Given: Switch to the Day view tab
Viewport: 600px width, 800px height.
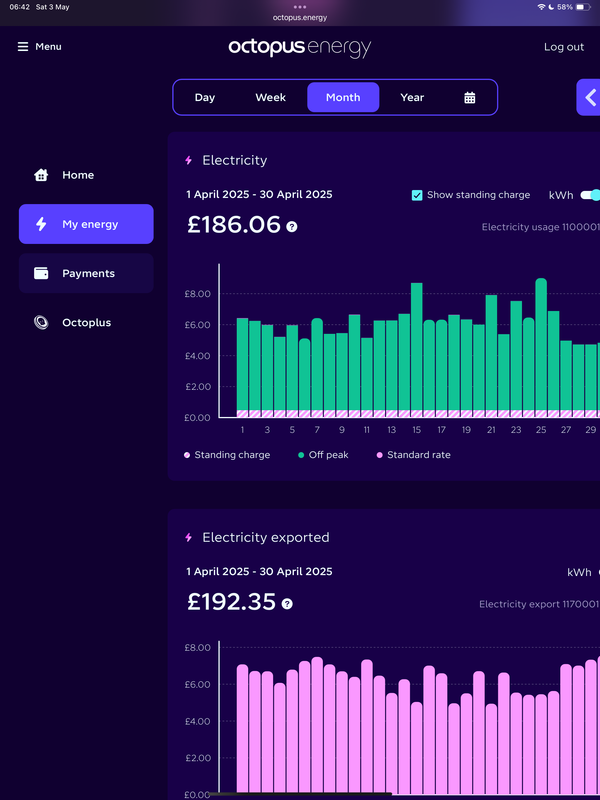Looking at the screenshot, I should (205, 97).
